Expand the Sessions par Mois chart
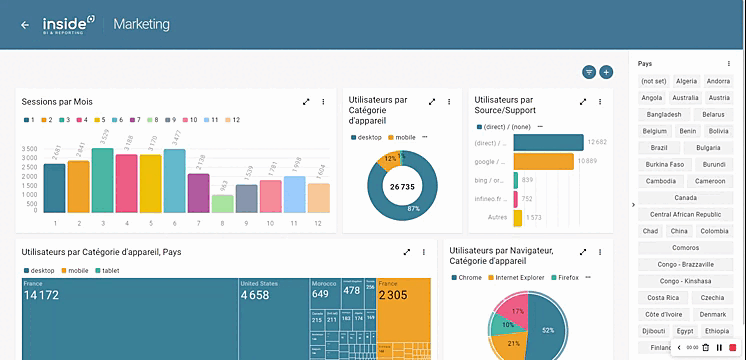Image resolution: width=746 pixels, height=360 pixels. (306, 102)
